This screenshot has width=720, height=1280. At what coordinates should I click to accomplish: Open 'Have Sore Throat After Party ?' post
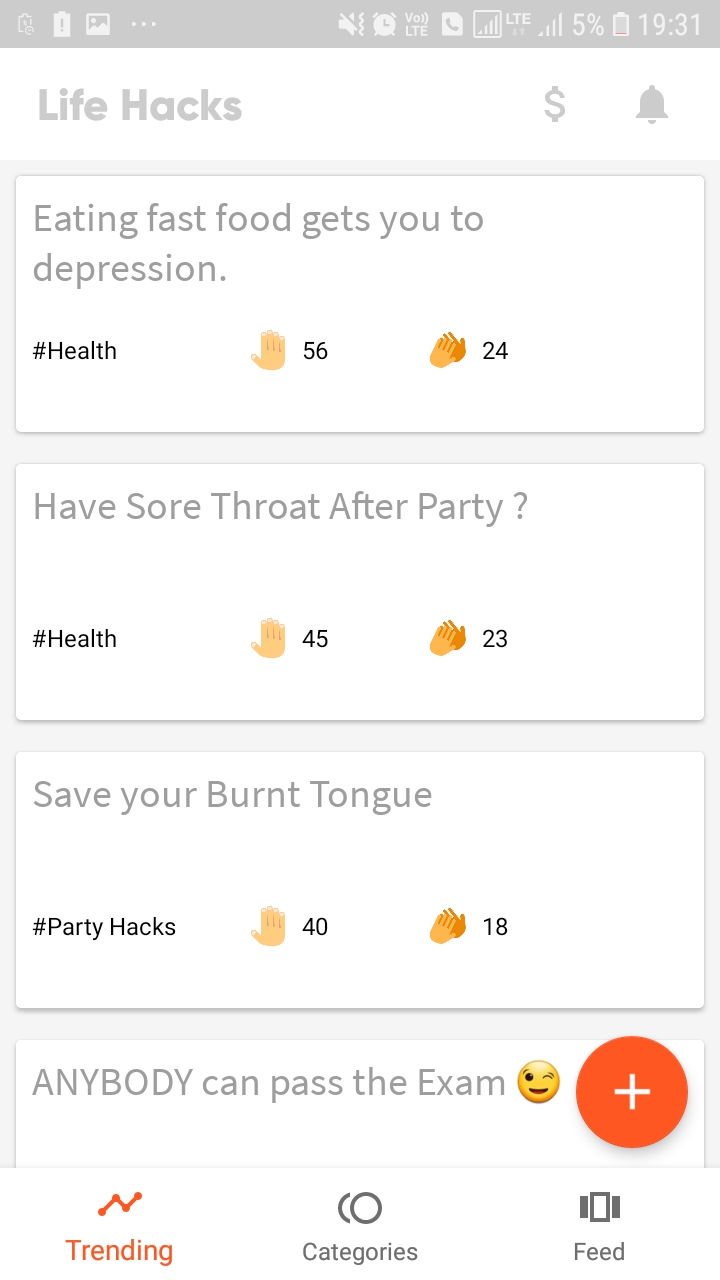280,507
